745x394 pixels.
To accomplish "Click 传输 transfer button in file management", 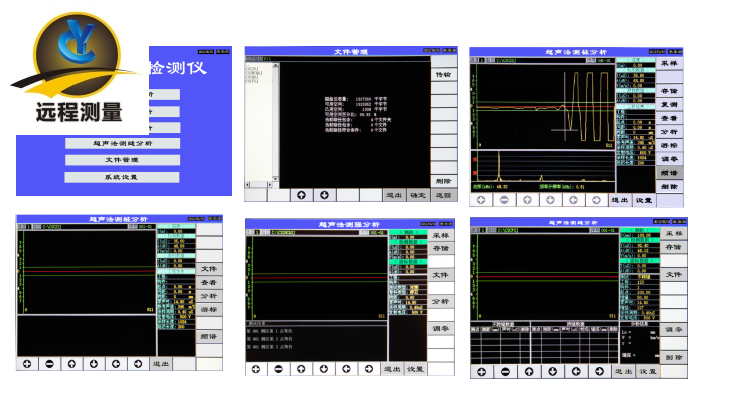I will pyautogui.click(x=444, y=75).
